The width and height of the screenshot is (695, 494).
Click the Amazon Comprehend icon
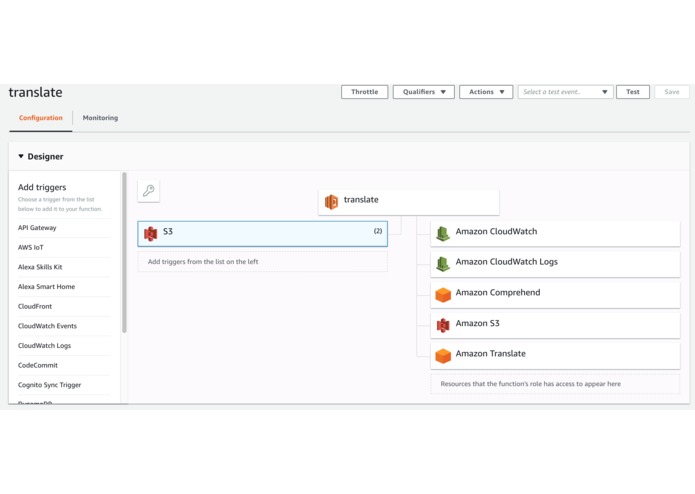[x=443, y=295]
